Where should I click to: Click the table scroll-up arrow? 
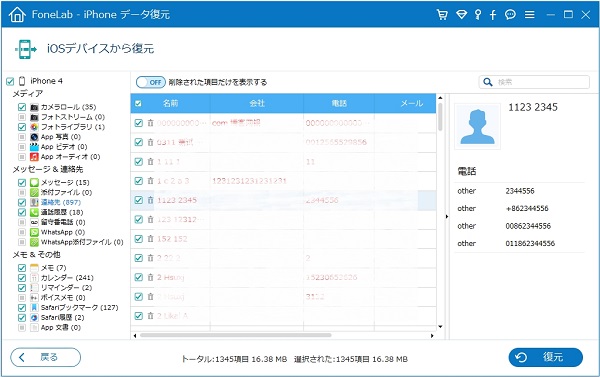(x=440, y=98)
